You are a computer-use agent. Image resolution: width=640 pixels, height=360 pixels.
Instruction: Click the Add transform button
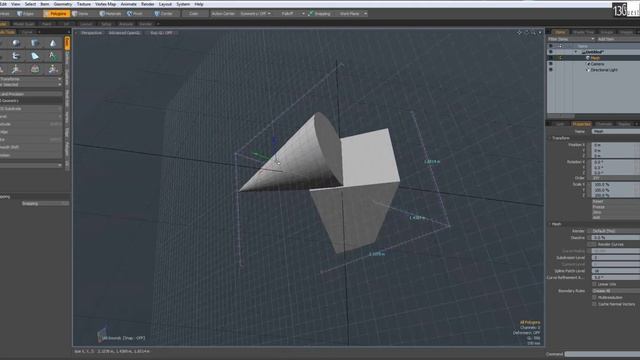[616, 217]
